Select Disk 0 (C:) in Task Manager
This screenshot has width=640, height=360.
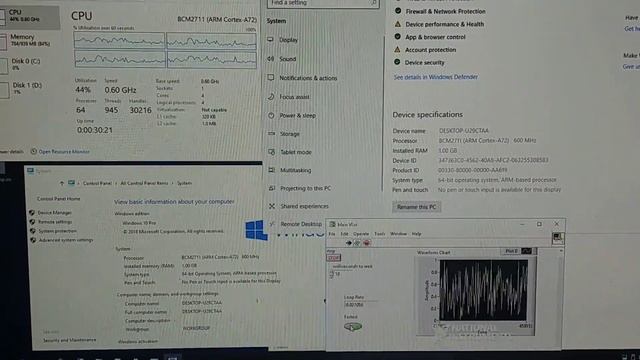[x=29, y=64]
